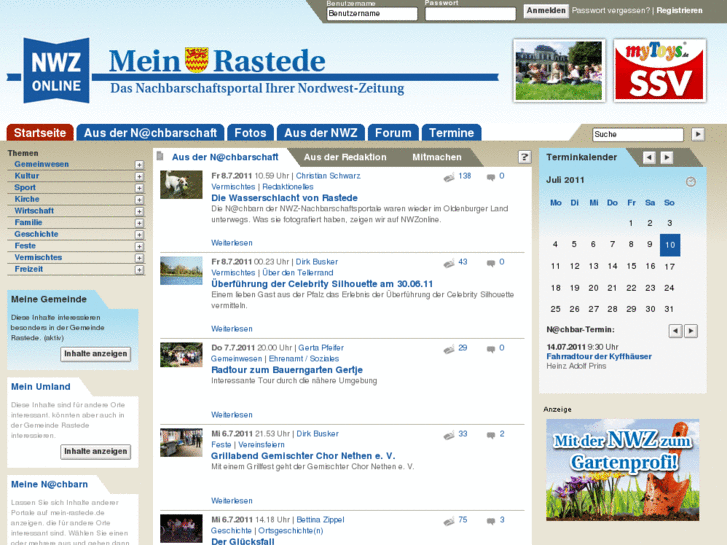
Task: Expand the Freizeit topic
Action: [x=139, y=269]
